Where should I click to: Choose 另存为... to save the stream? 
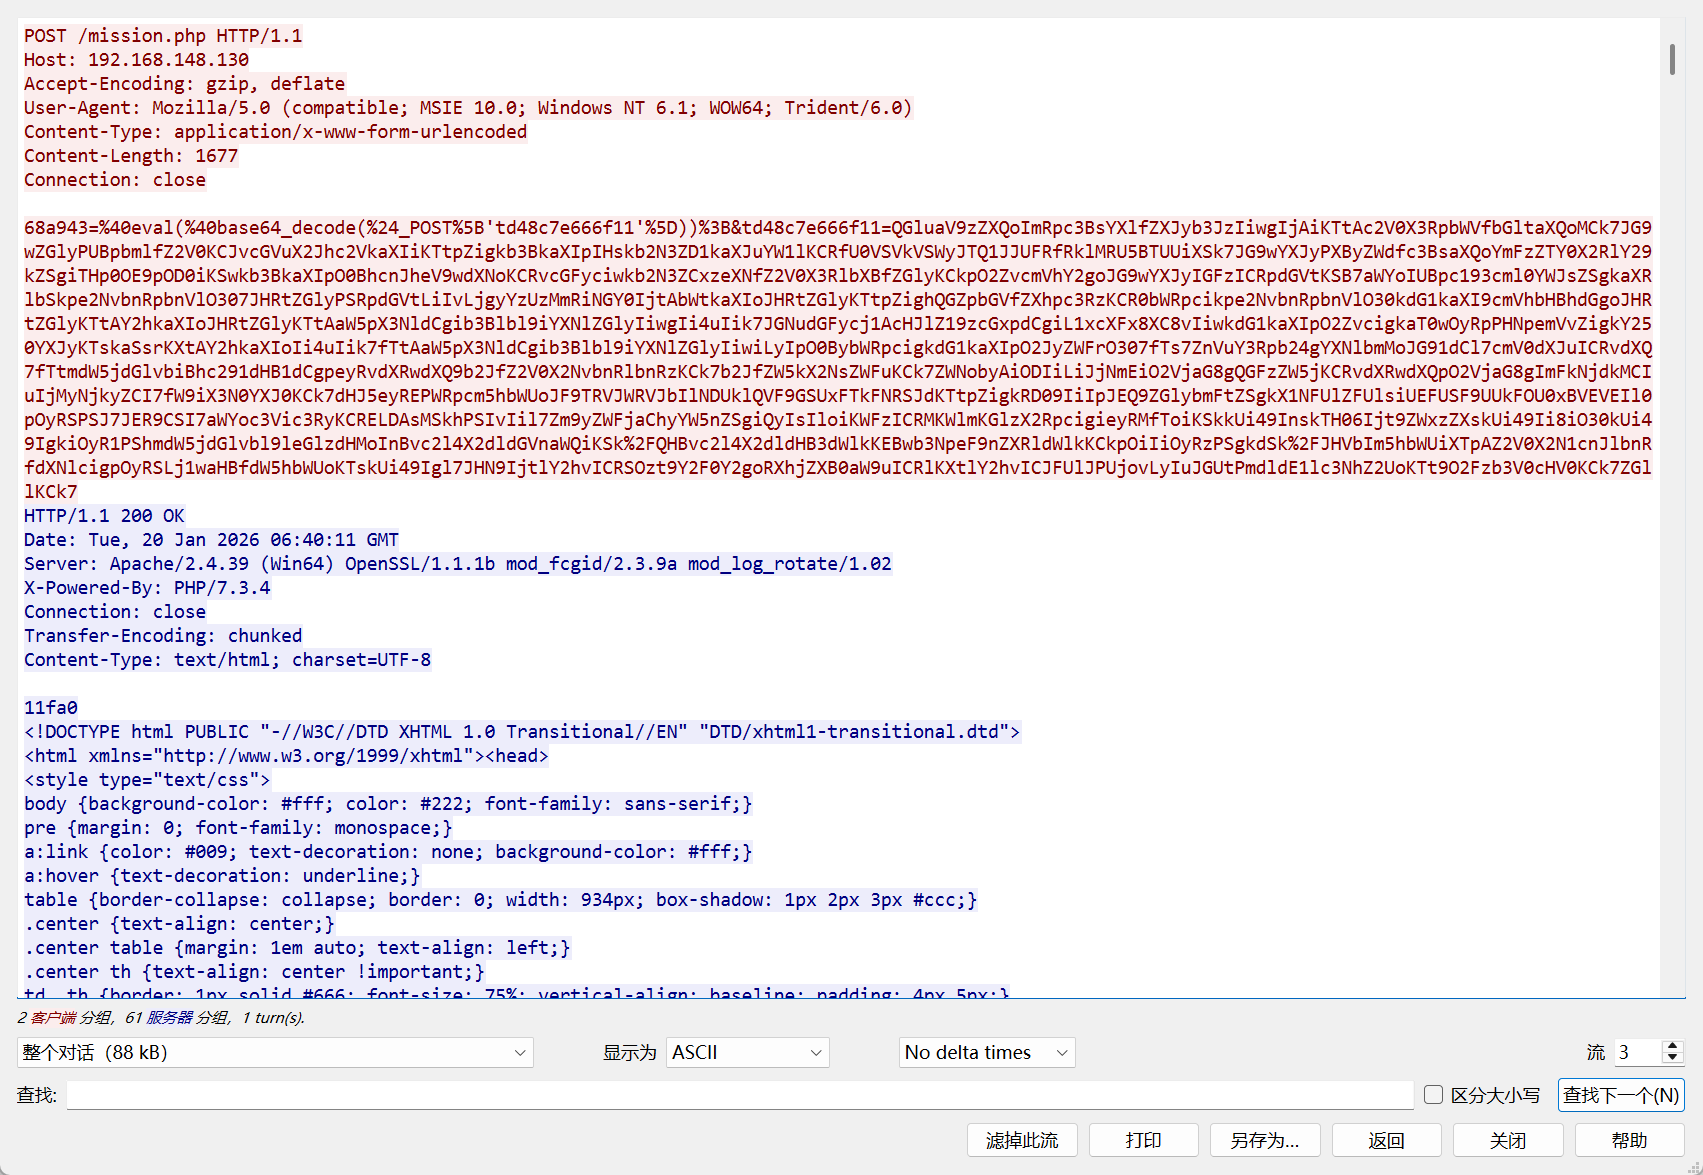(1264, 1140)
